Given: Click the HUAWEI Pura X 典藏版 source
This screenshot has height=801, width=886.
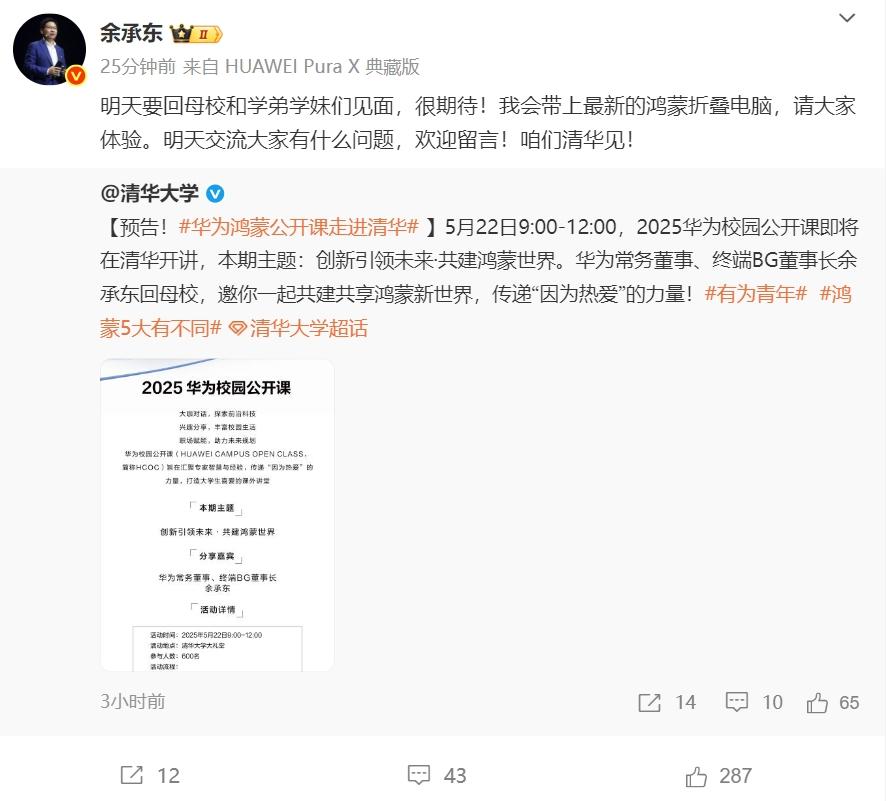Looking at the screenshot, I should pos(322,67).
